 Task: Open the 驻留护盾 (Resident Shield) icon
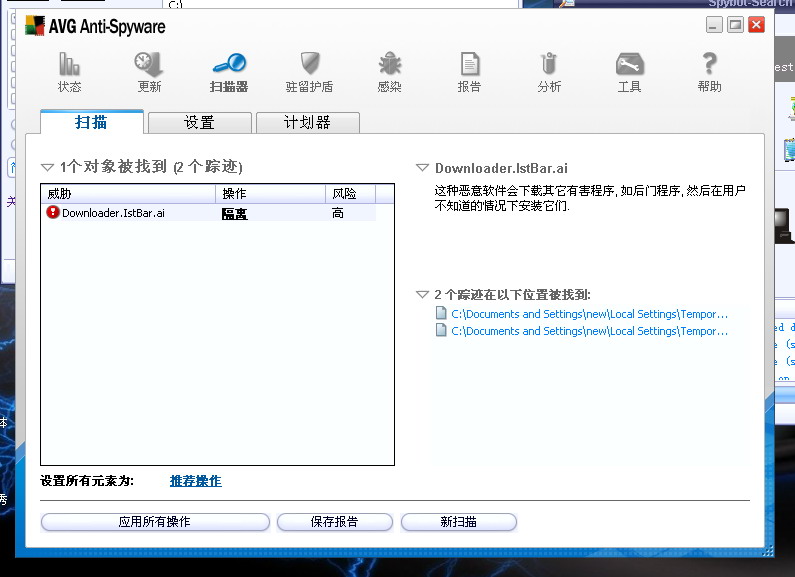point(310,63)
